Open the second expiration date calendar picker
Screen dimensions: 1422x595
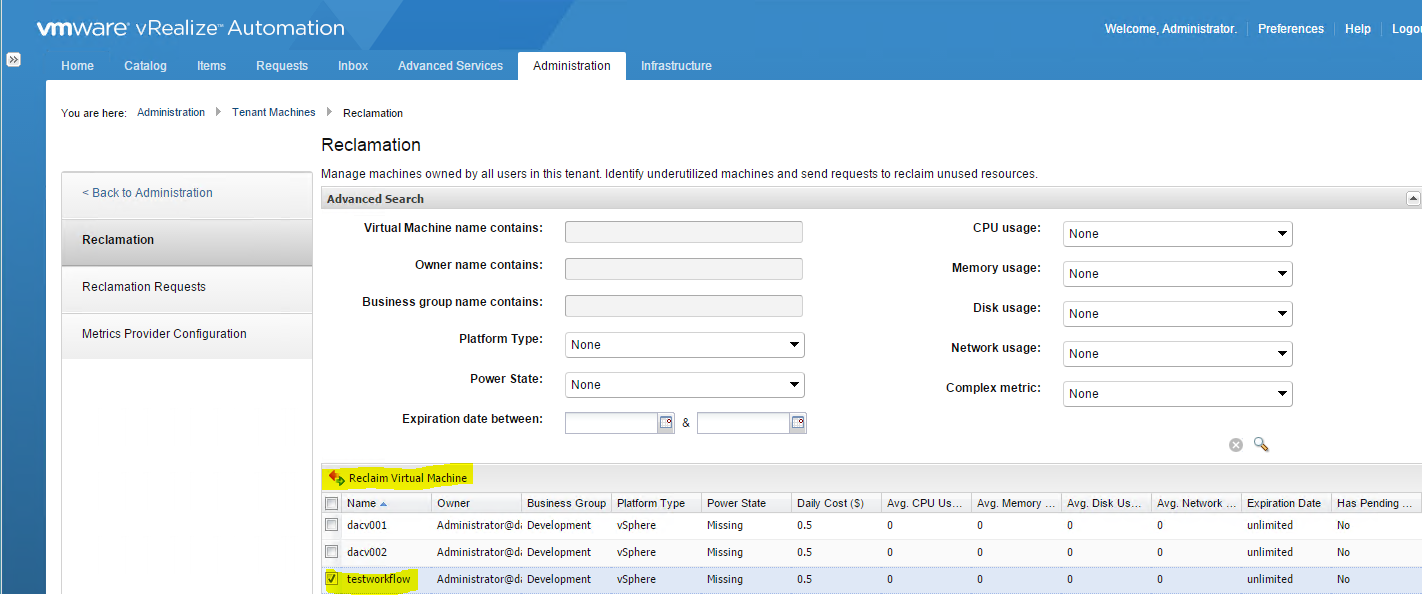tap(798, 423)
